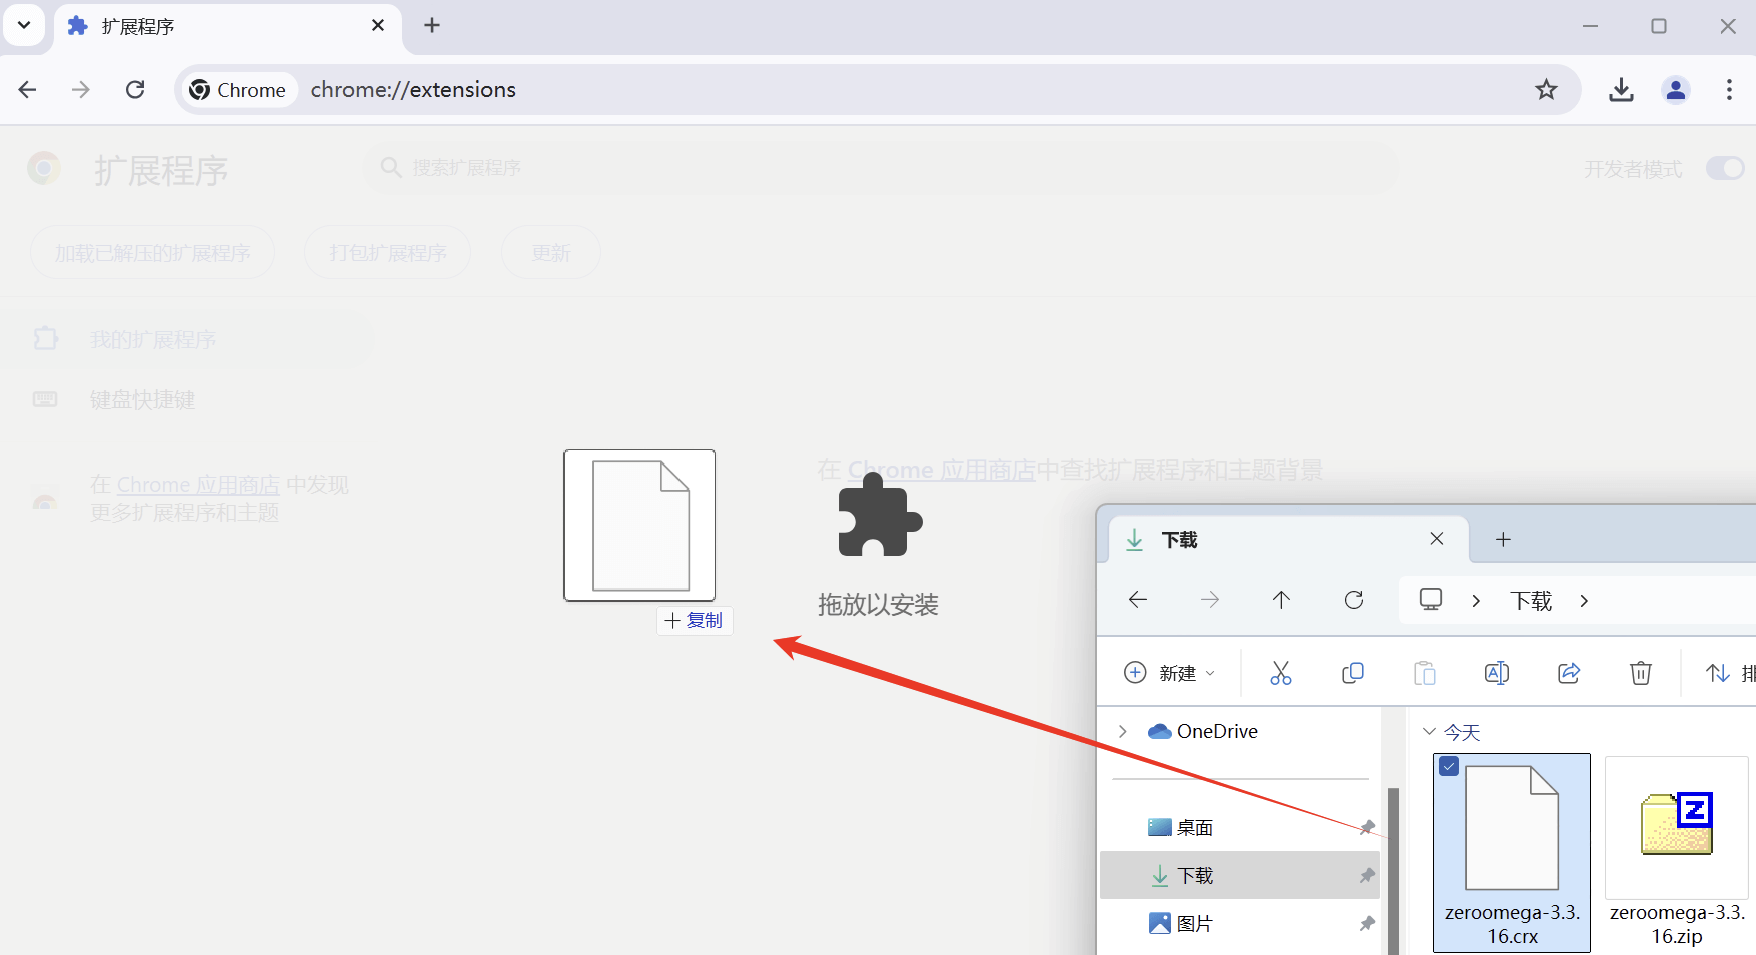Open Chrome 应用商店 link in main area

(942, 470)
